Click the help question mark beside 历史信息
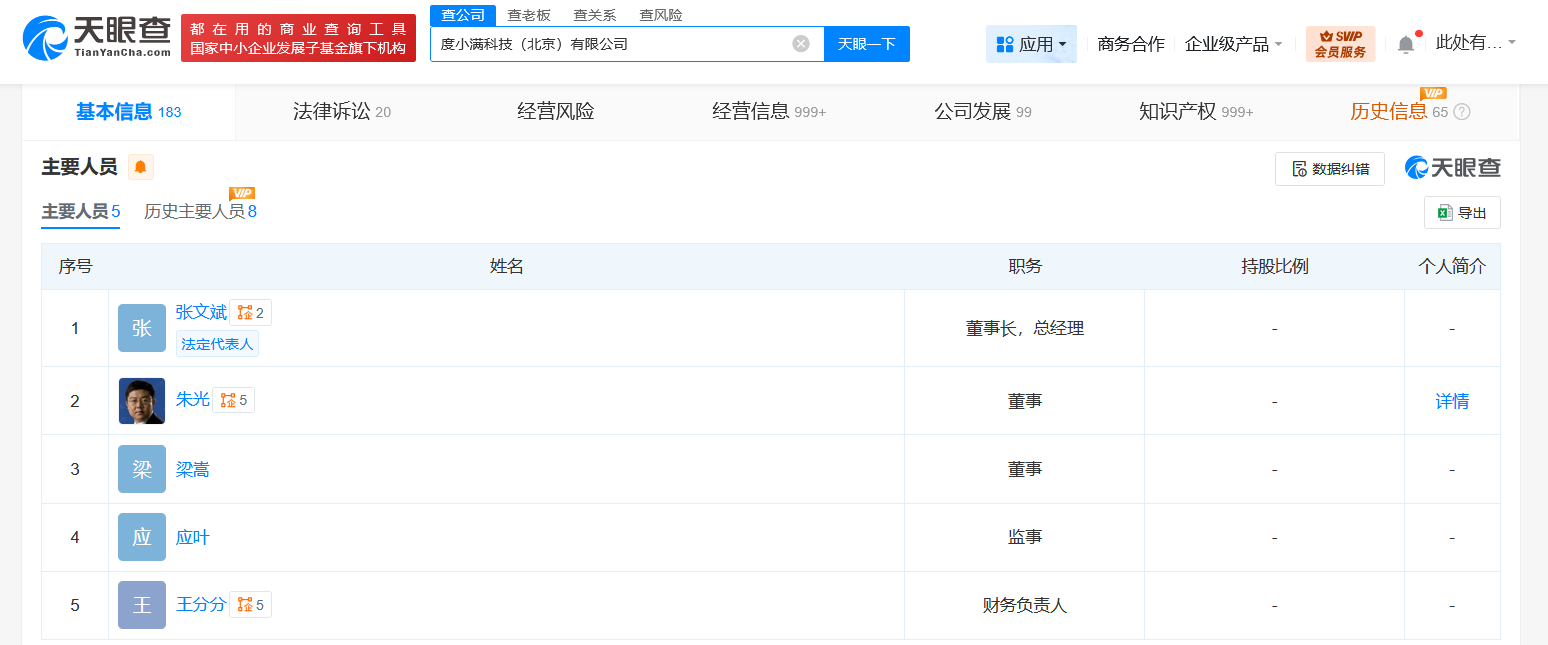Image resolution: width=1548 pixels, height=645 pixels. (1462, 112)
